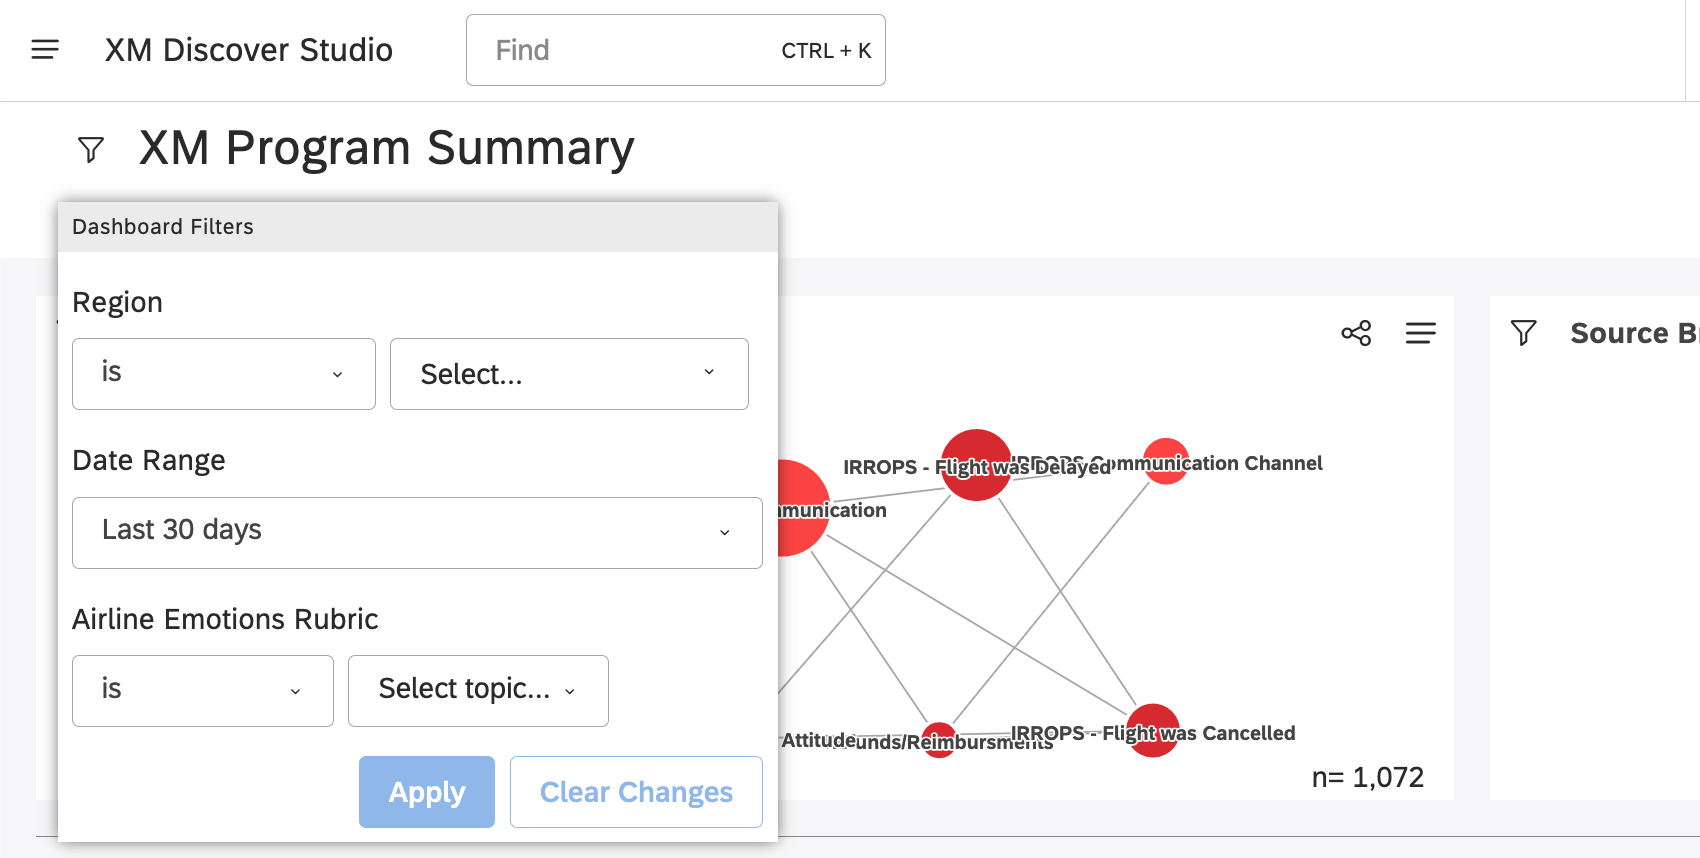Viewport: 1700px width, 858px height.
Task: Click the share icon on the network widget
Action: (x=1356, y=333)
